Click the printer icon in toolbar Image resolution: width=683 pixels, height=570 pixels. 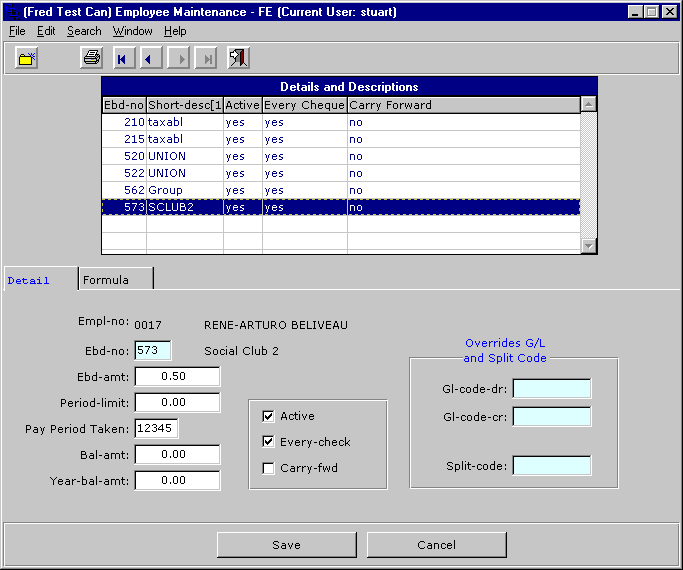pos(91,58)
